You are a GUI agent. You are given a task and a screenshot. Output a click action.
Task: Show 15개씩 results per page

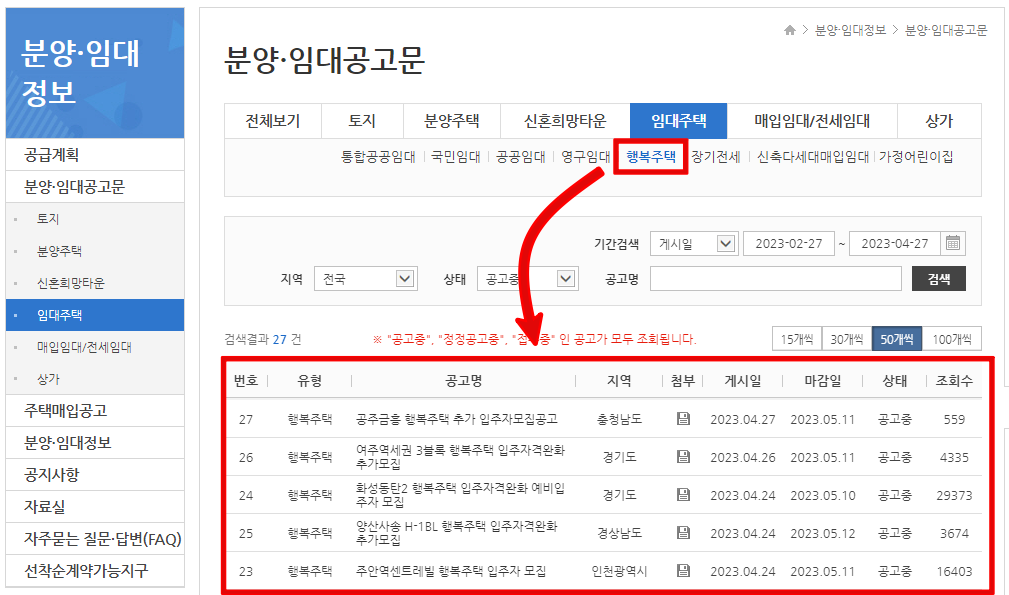797,339
